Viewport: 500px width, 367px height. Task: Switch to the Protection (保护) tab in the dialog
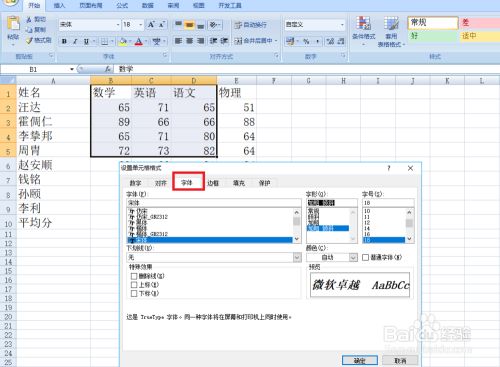pyautogui.click(x=264, y=183)
